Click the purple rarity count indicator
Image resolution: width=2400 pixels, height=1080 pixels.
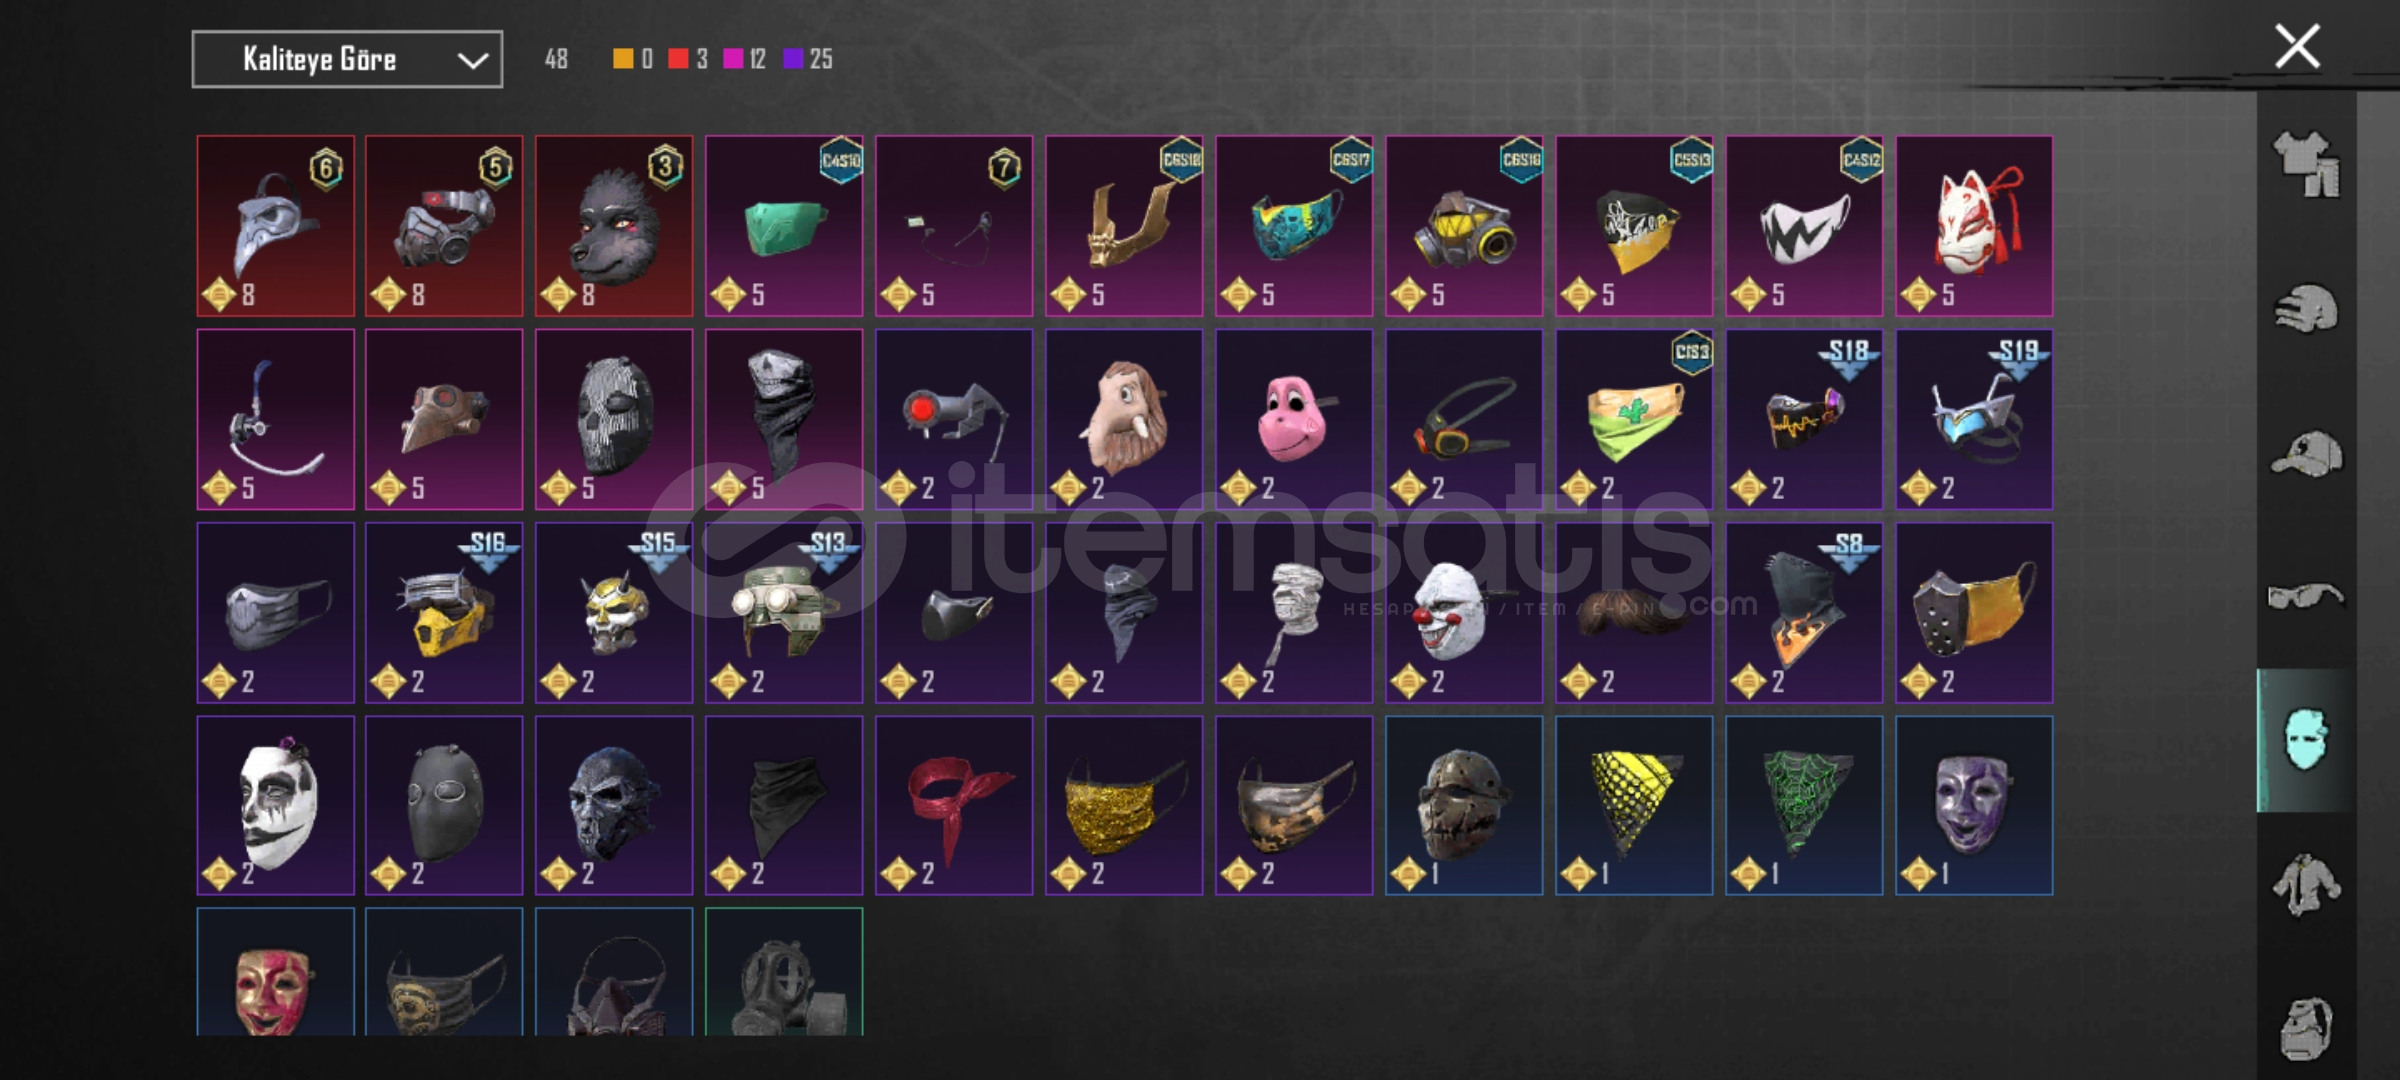pos(808,59)
